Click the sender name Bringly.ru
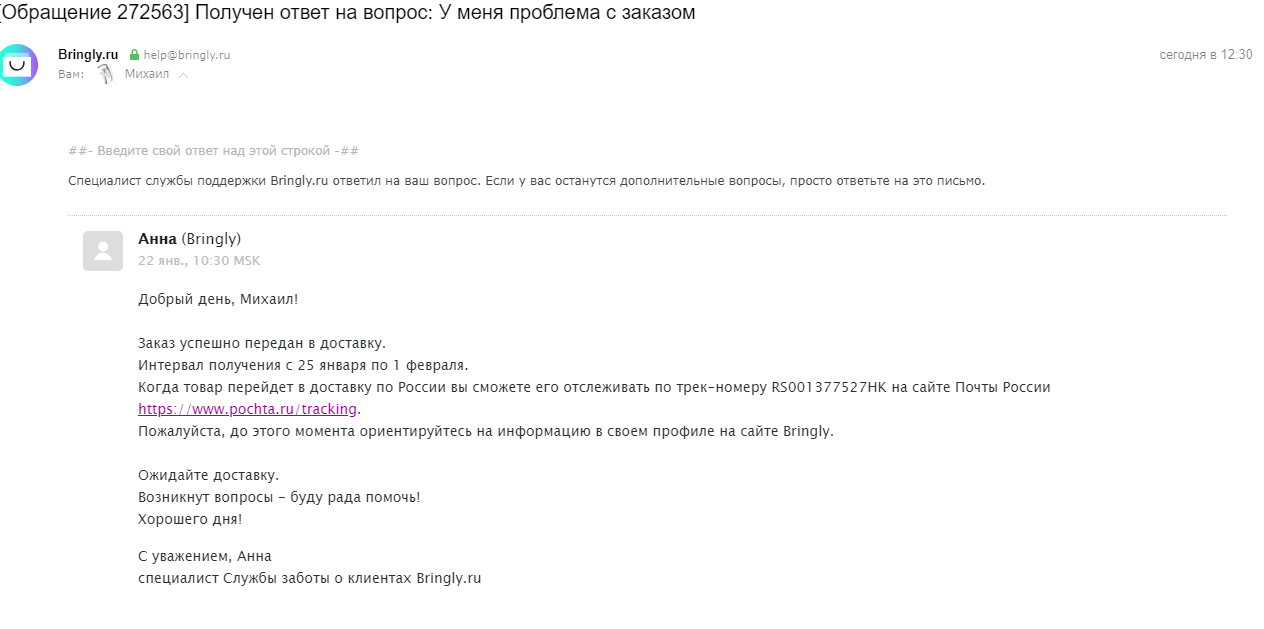This screenshot has width=1264, height=629. pyautogui.click(x=88, y=55)
